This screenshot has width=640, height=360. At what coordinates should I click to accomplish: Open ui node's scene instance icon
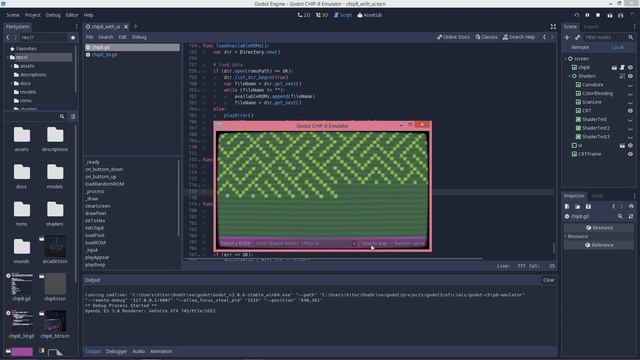(x=622, y=145)
